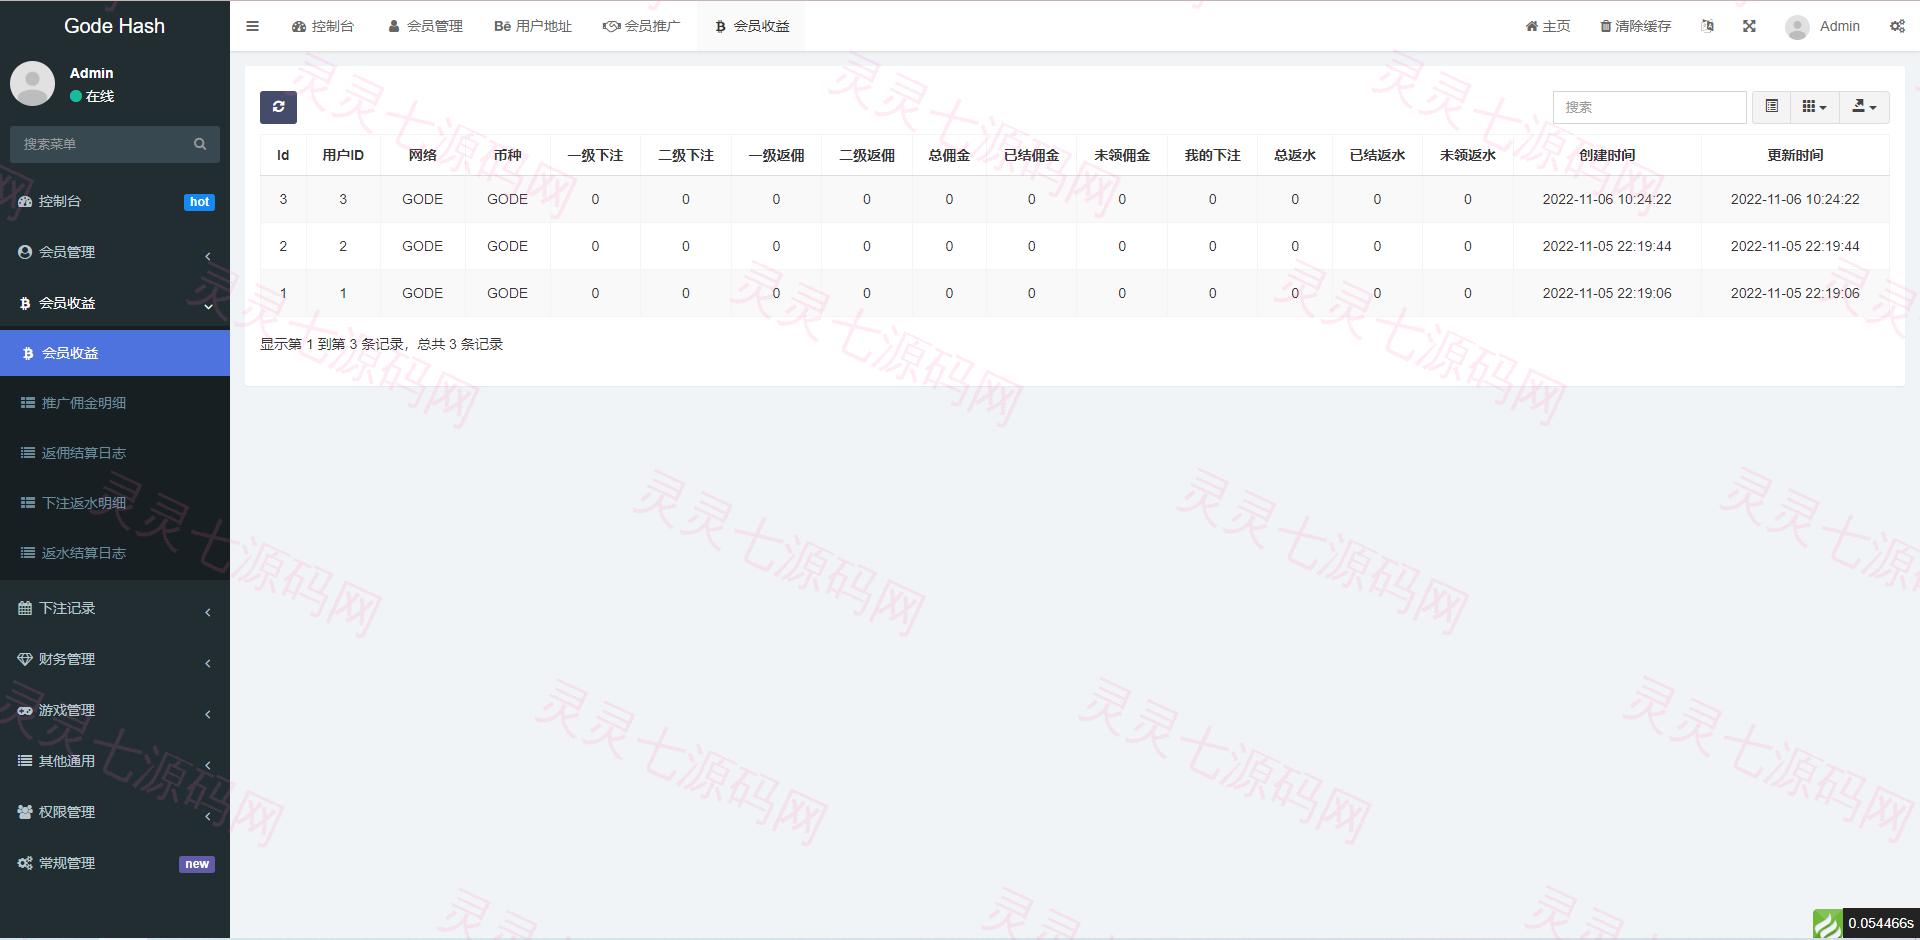Switch to the 会员推广 tab
Viewport: 1920px width, 940px height.
[641, 26]
